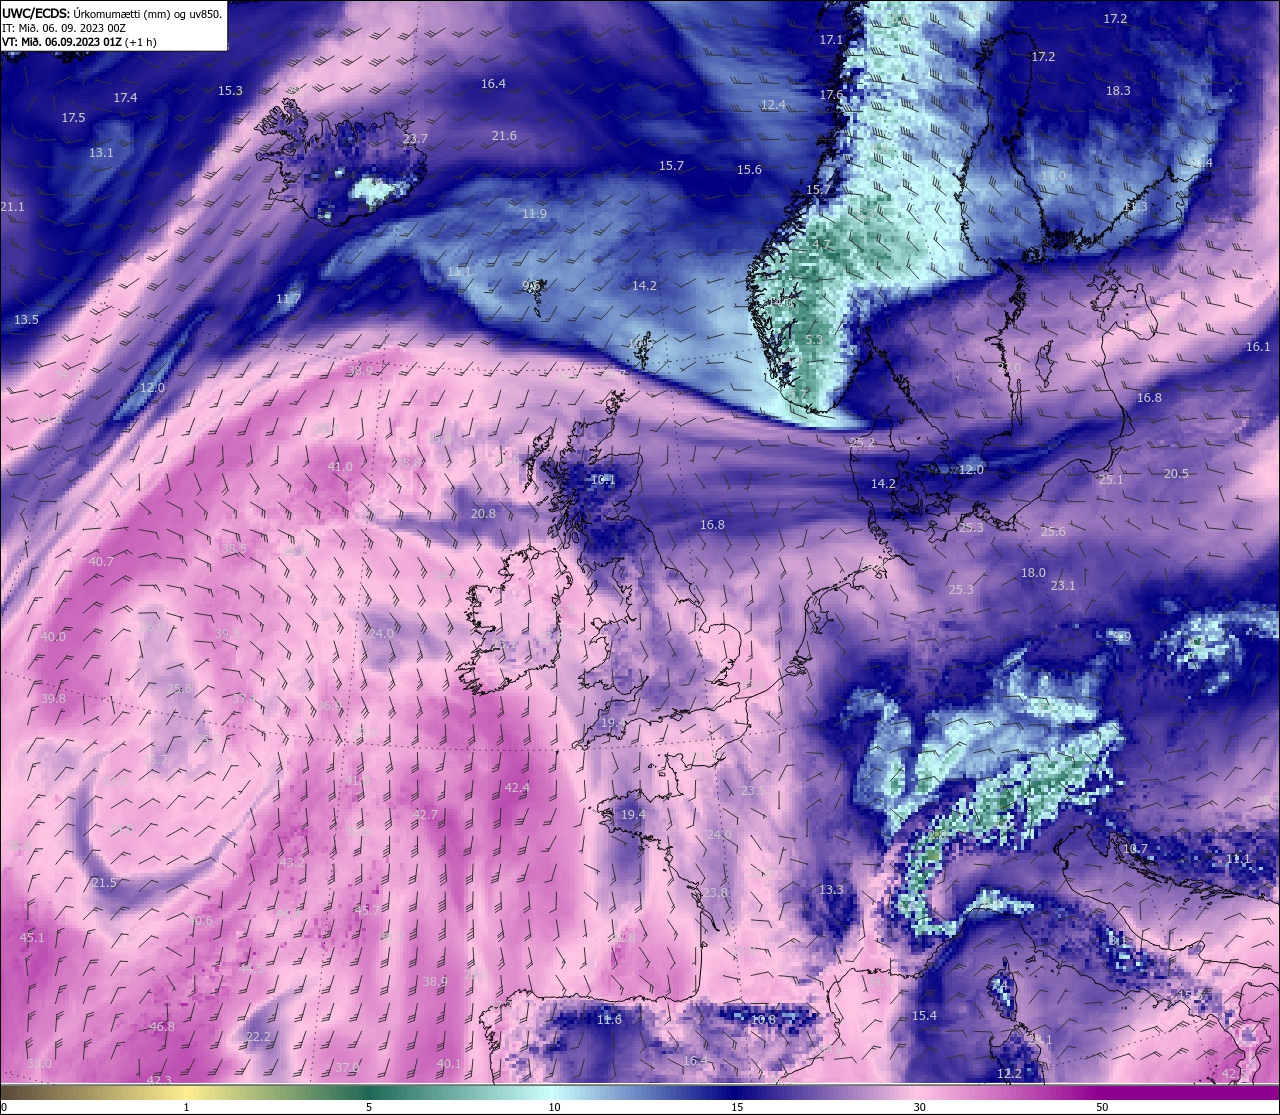This screenshot has height=1115, width=1280.
Task: Click the 19.4 value over Brittany
Action: [633, 815]
